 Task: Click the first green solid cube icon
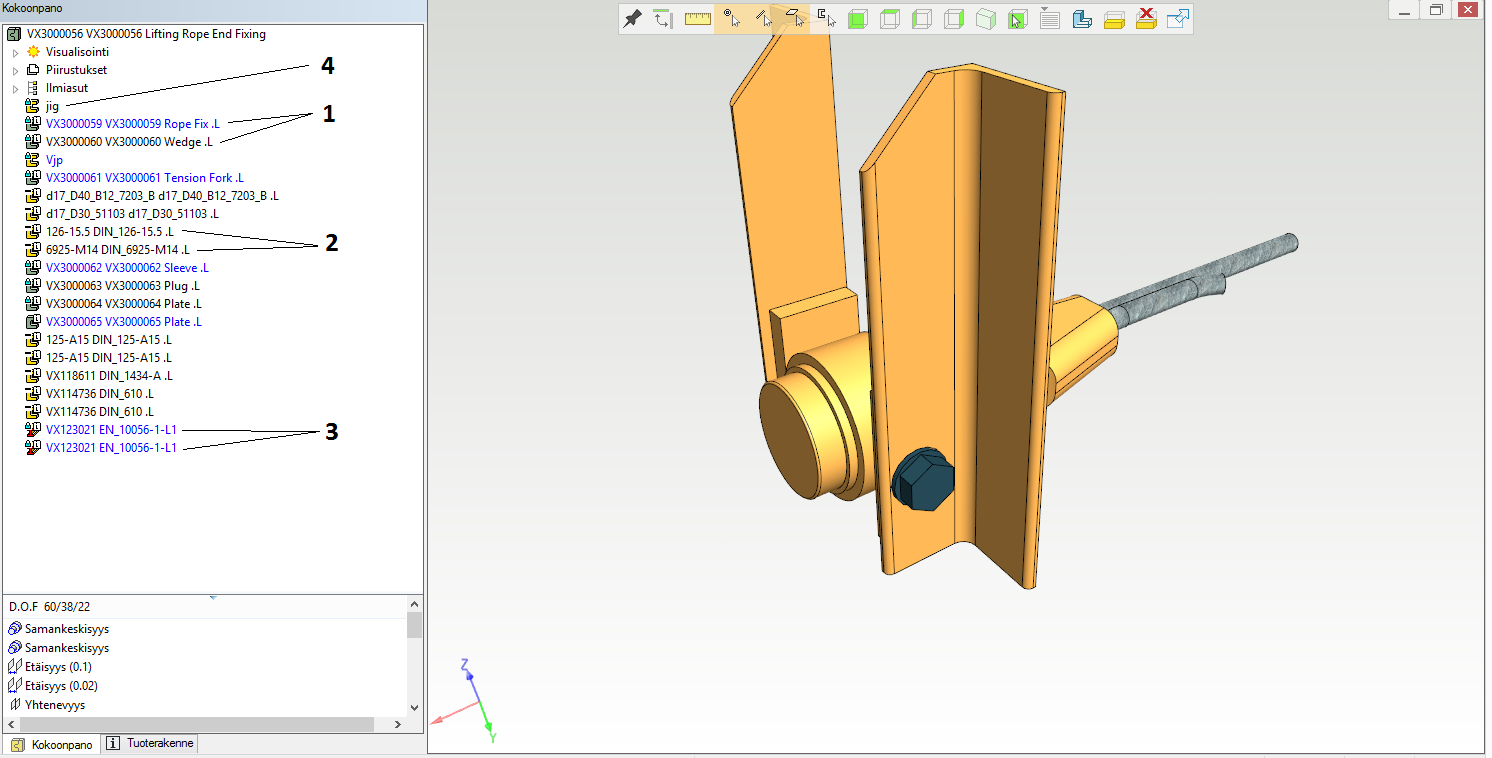tap(857, 20)
